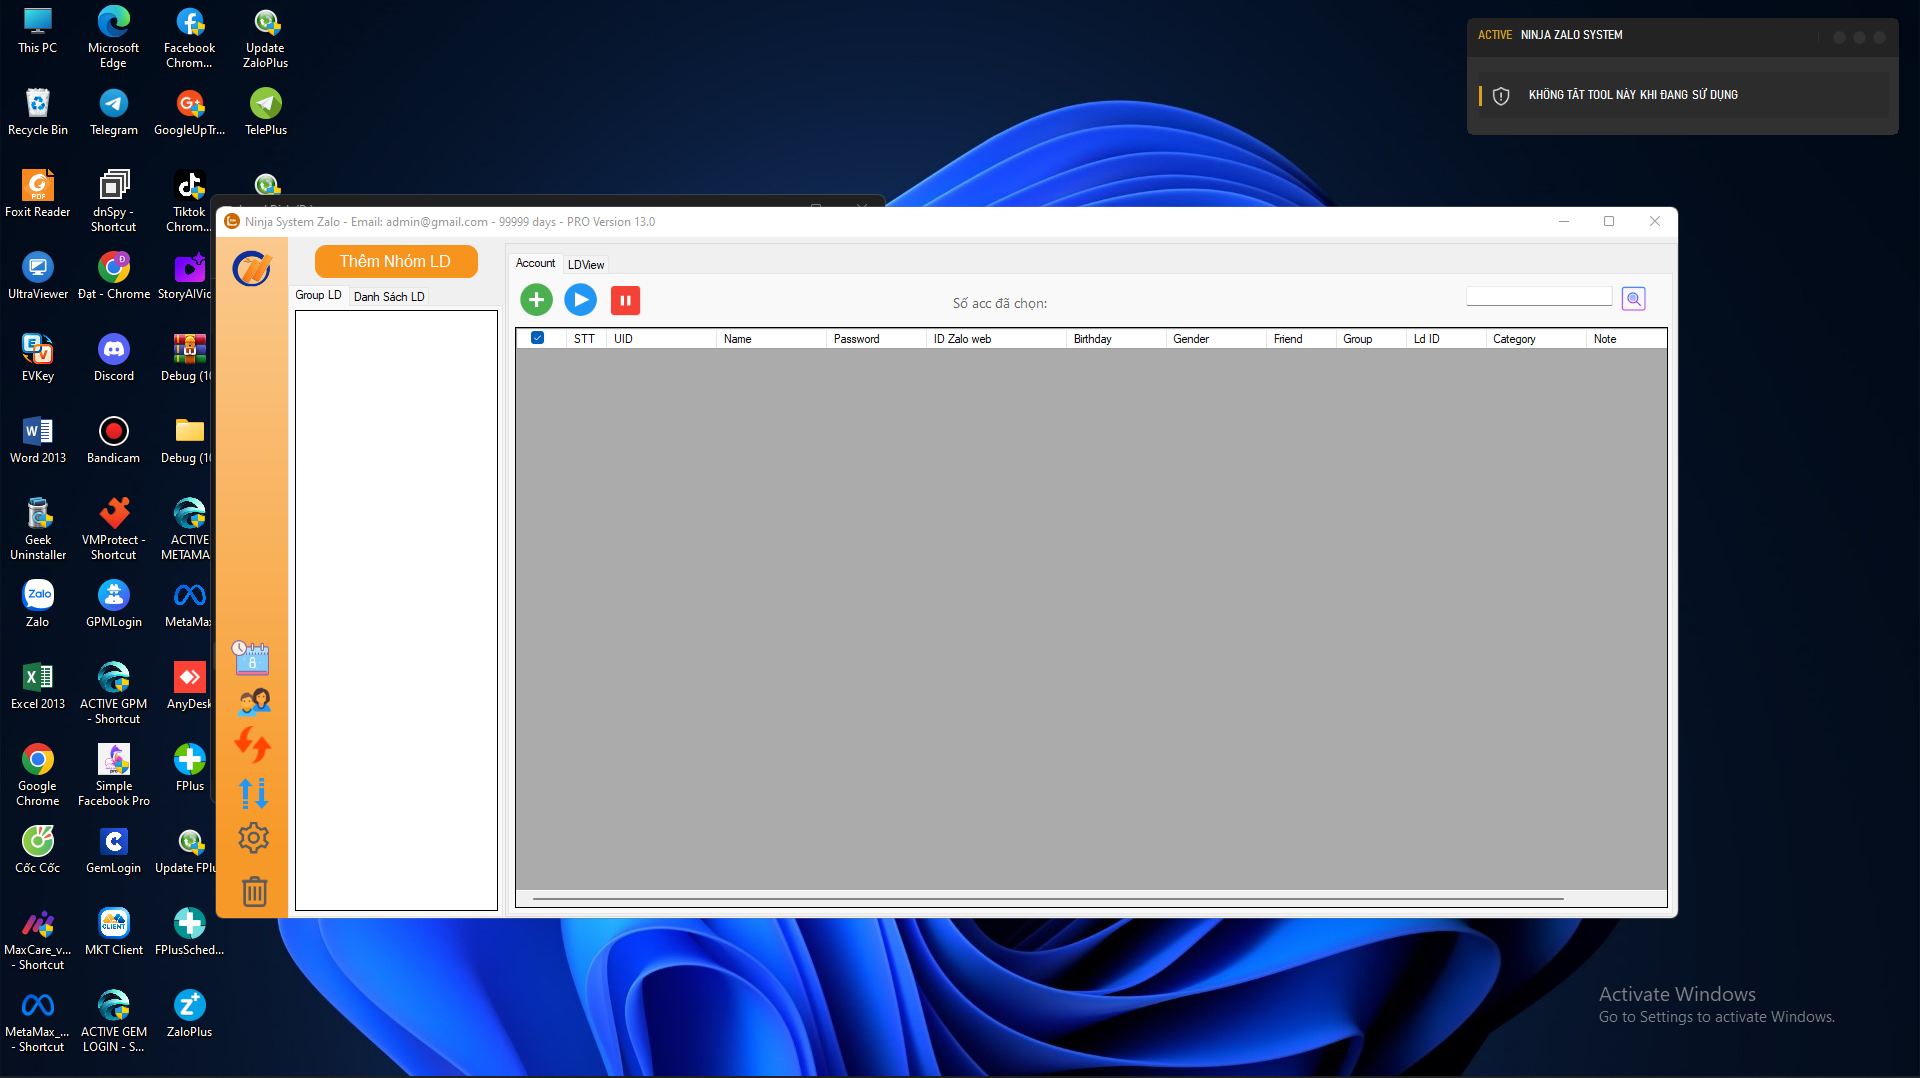Screen dimensions: 1920x1078
Task: Select the Zalo desktop icon
Action: click(x=38, y=604)
